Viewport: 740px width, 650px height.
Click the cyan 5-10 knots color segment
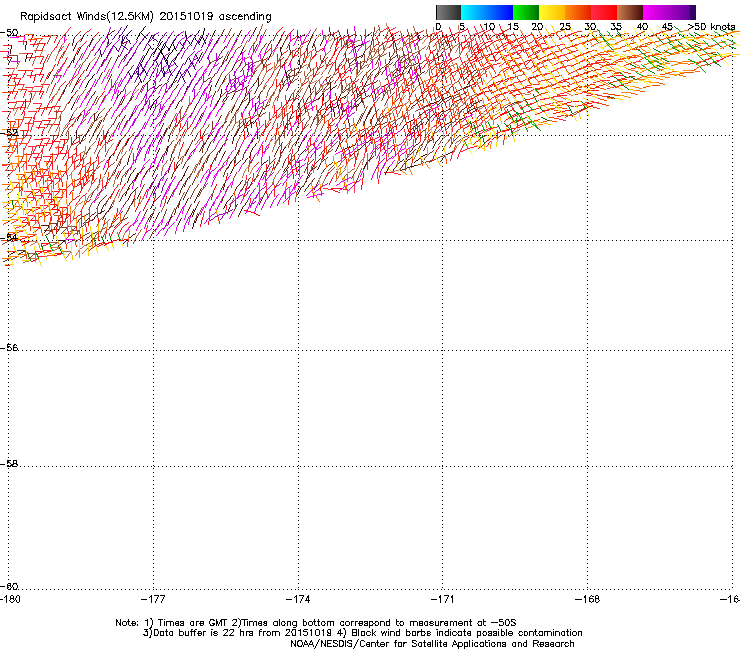pos(474,12)
